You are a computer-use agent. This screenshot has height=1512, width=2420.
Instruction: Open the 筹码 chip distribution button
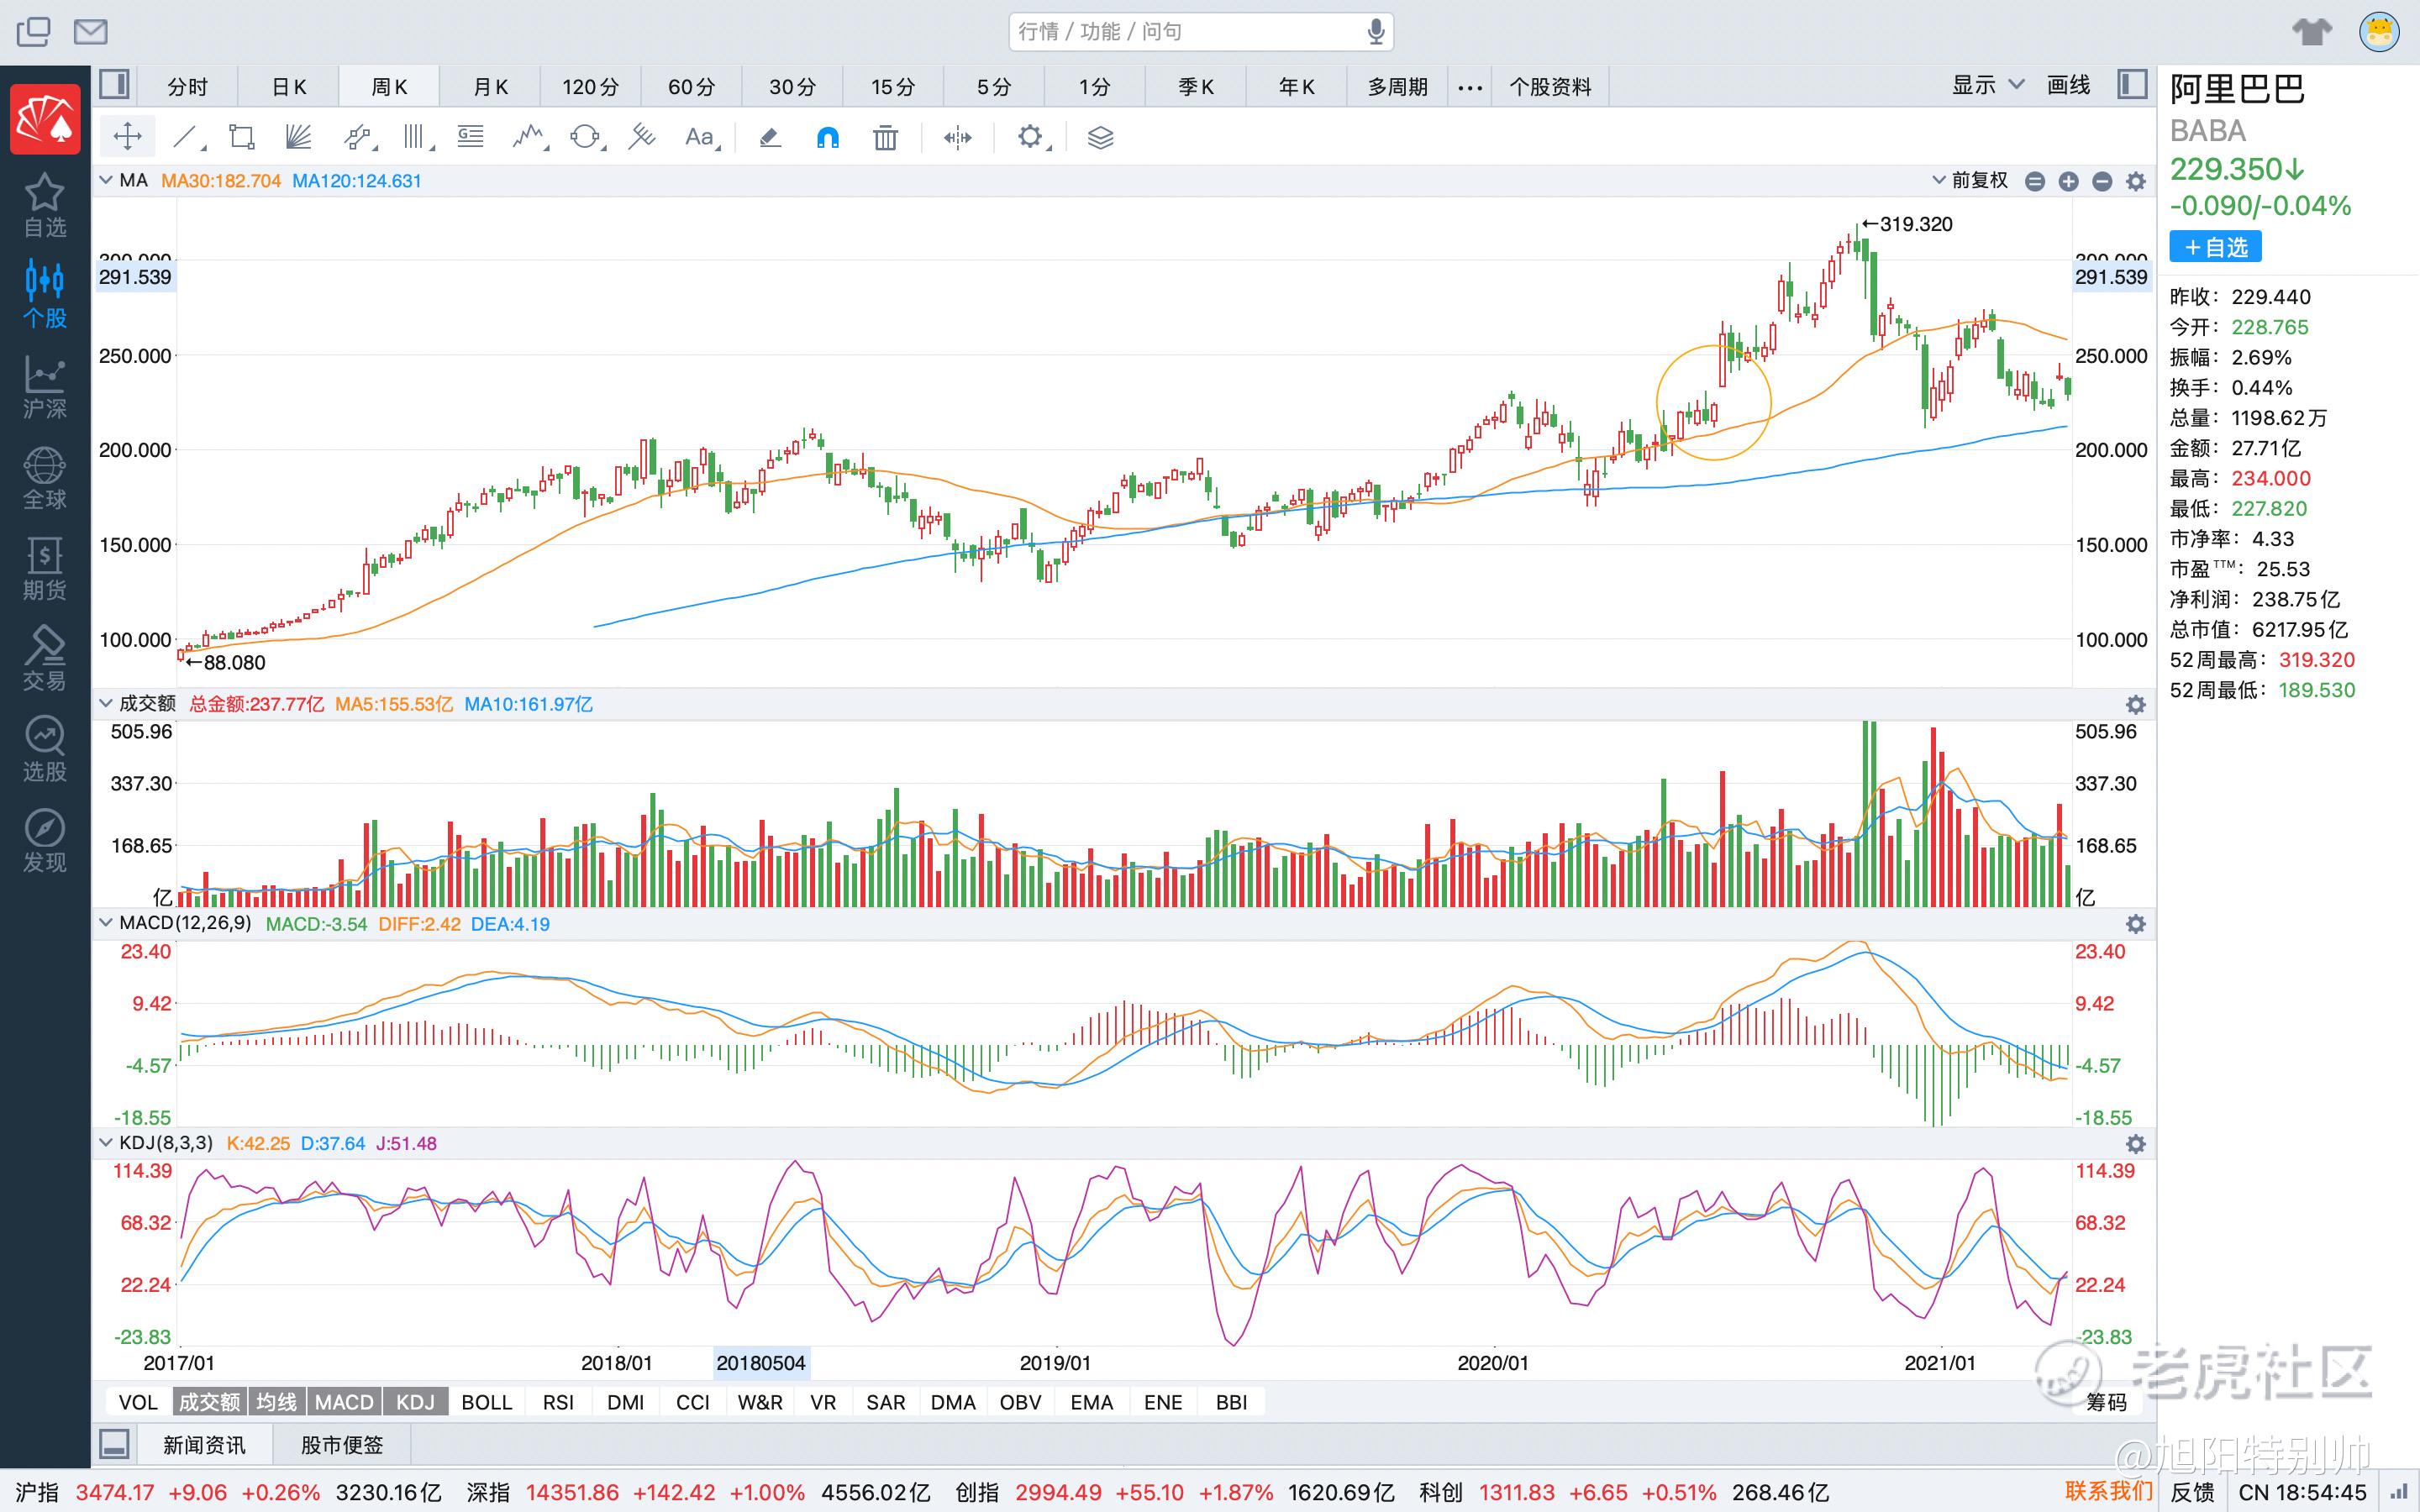(2107, 1402)
